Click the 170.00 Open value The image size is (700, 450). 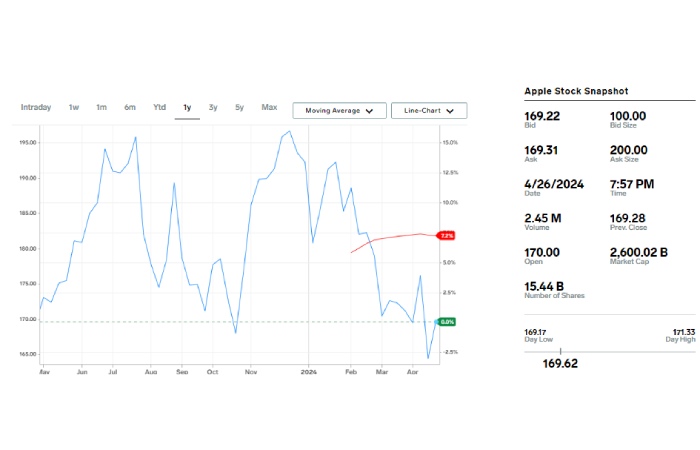542,252
